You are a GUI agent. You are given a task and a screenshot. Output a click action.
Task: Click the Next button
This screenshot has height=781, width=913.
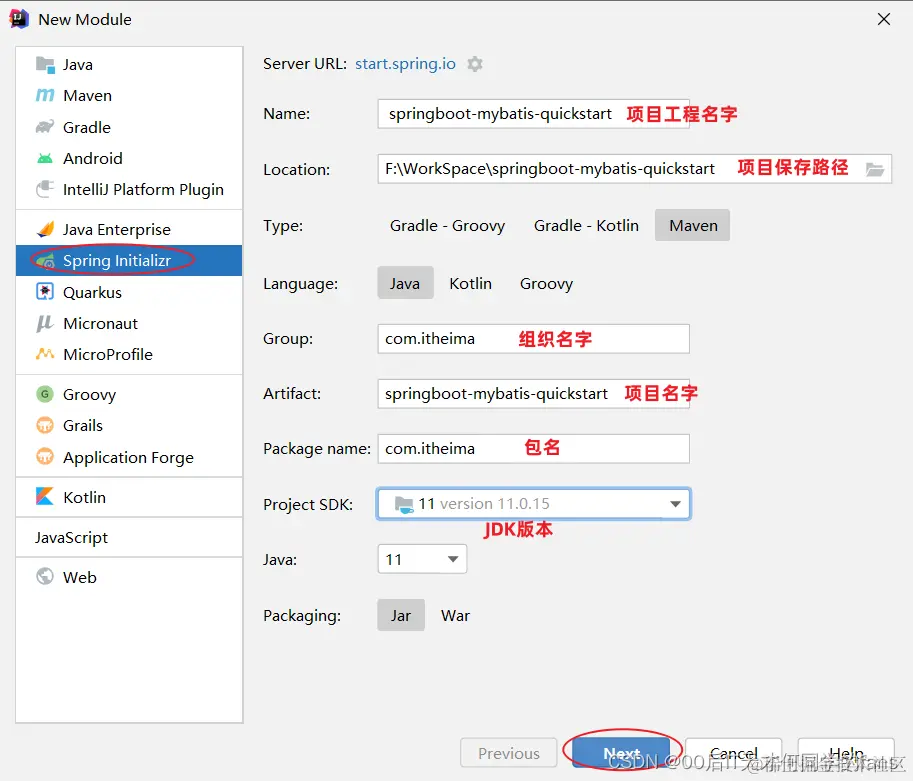621,753
